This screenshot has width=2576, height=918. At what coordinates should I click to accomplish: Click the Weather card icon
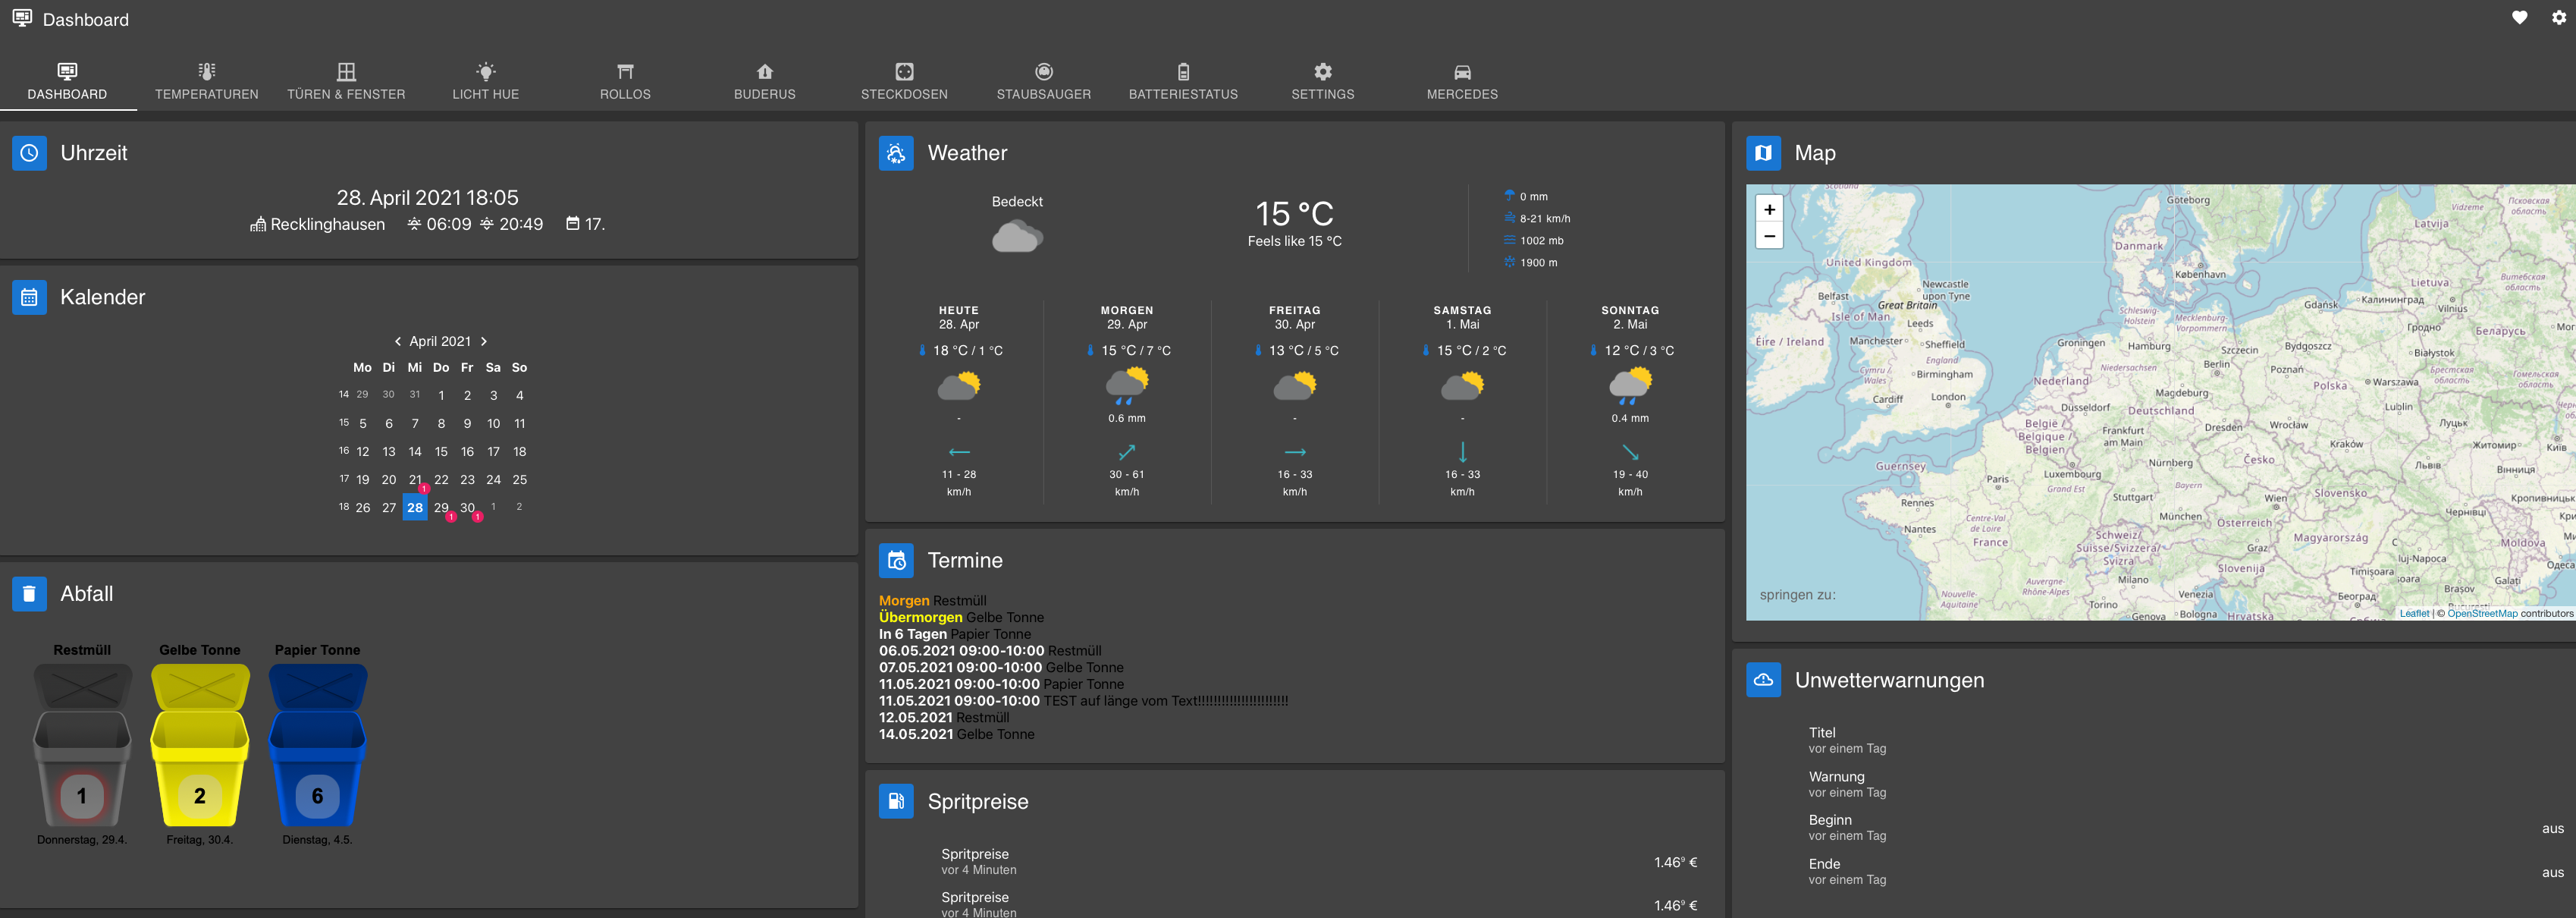pos(895,153)
